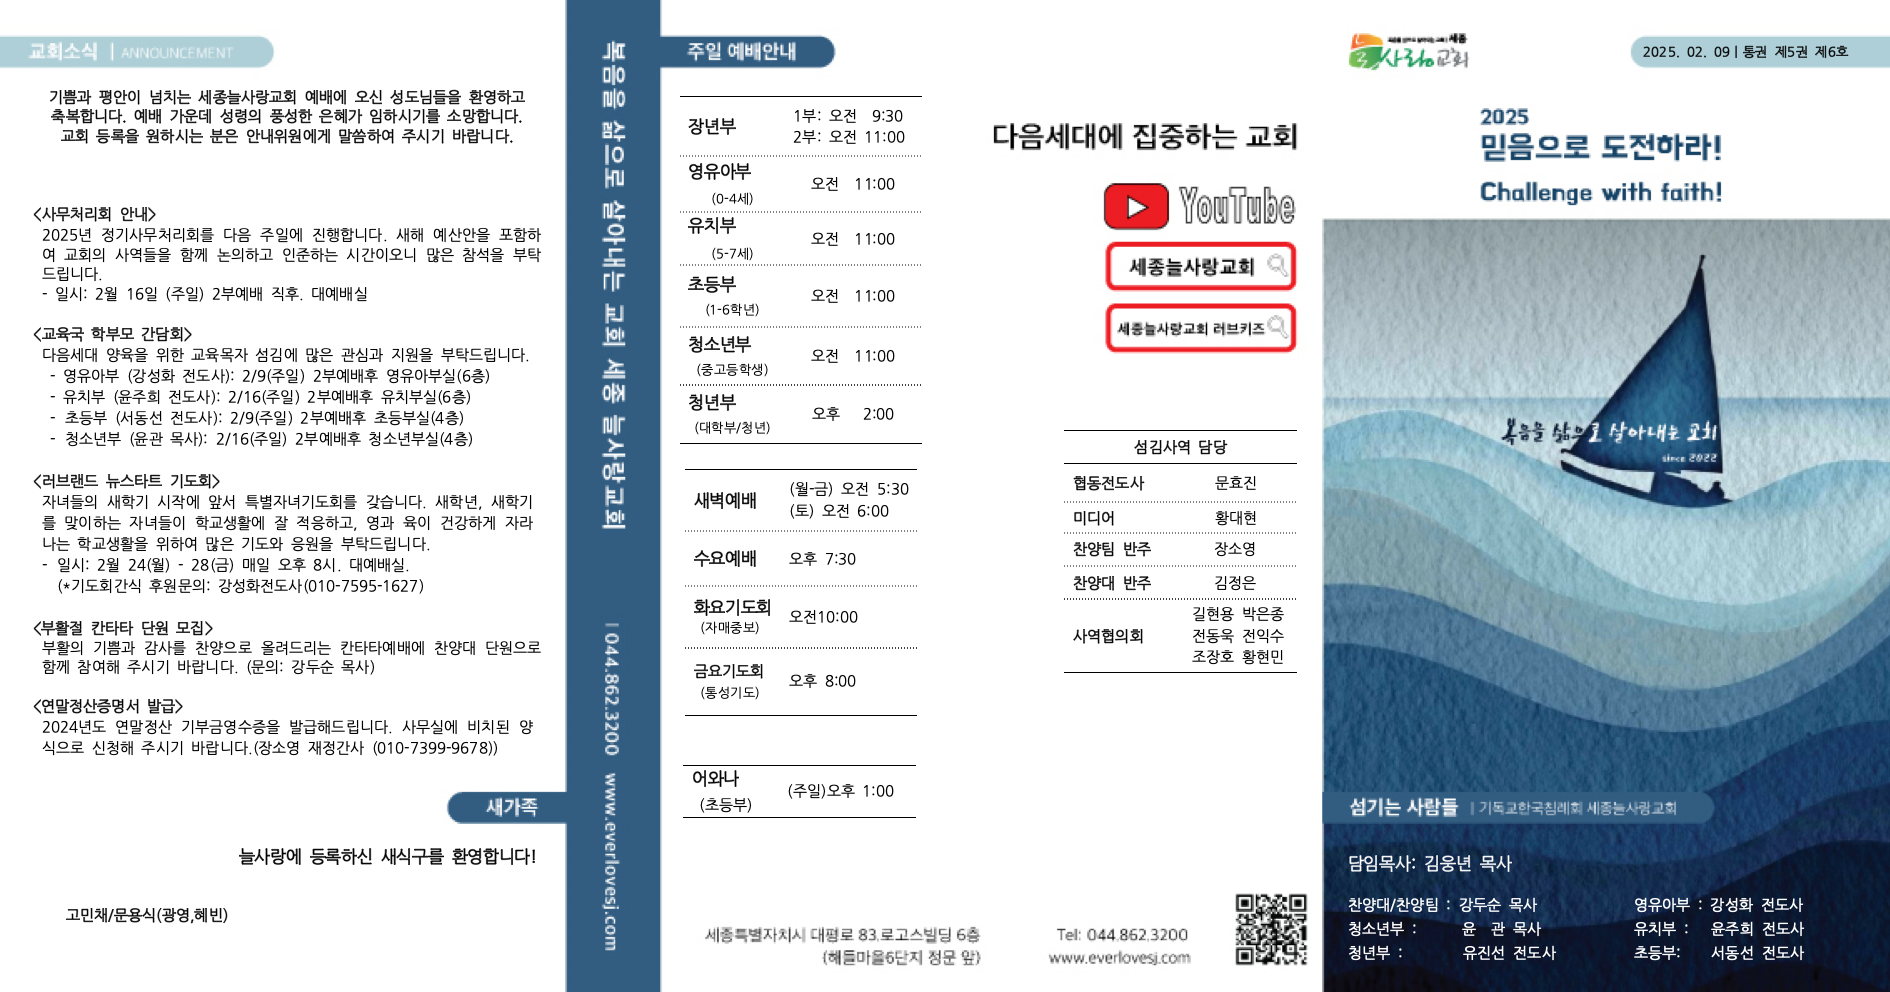
Task: Click the Tel: 044.862.3200 text
Action: 1122,934
